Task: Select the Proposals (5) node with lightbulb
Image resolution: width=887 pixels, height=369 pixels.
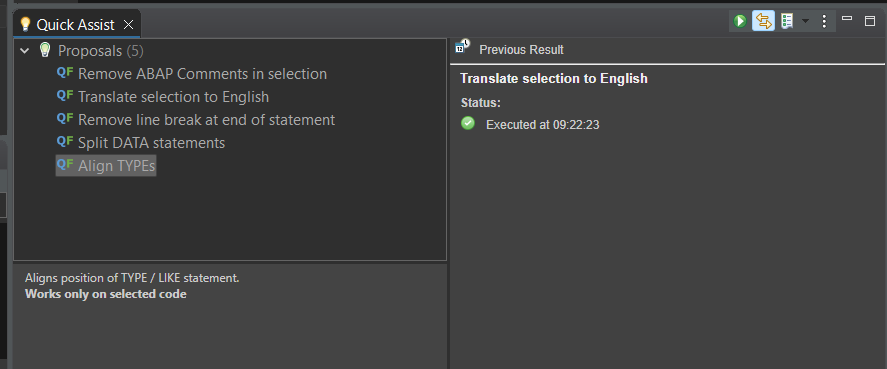Action: pyautogui.click(x=91, y=51)
